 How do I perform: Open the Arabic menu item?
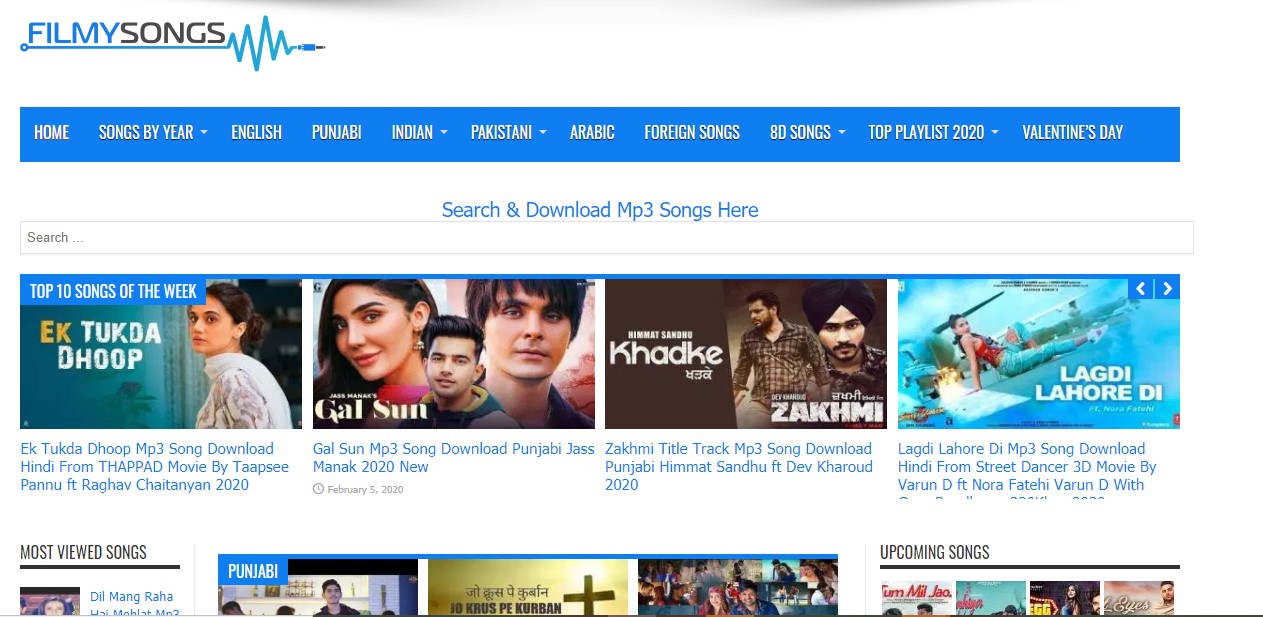592,132
